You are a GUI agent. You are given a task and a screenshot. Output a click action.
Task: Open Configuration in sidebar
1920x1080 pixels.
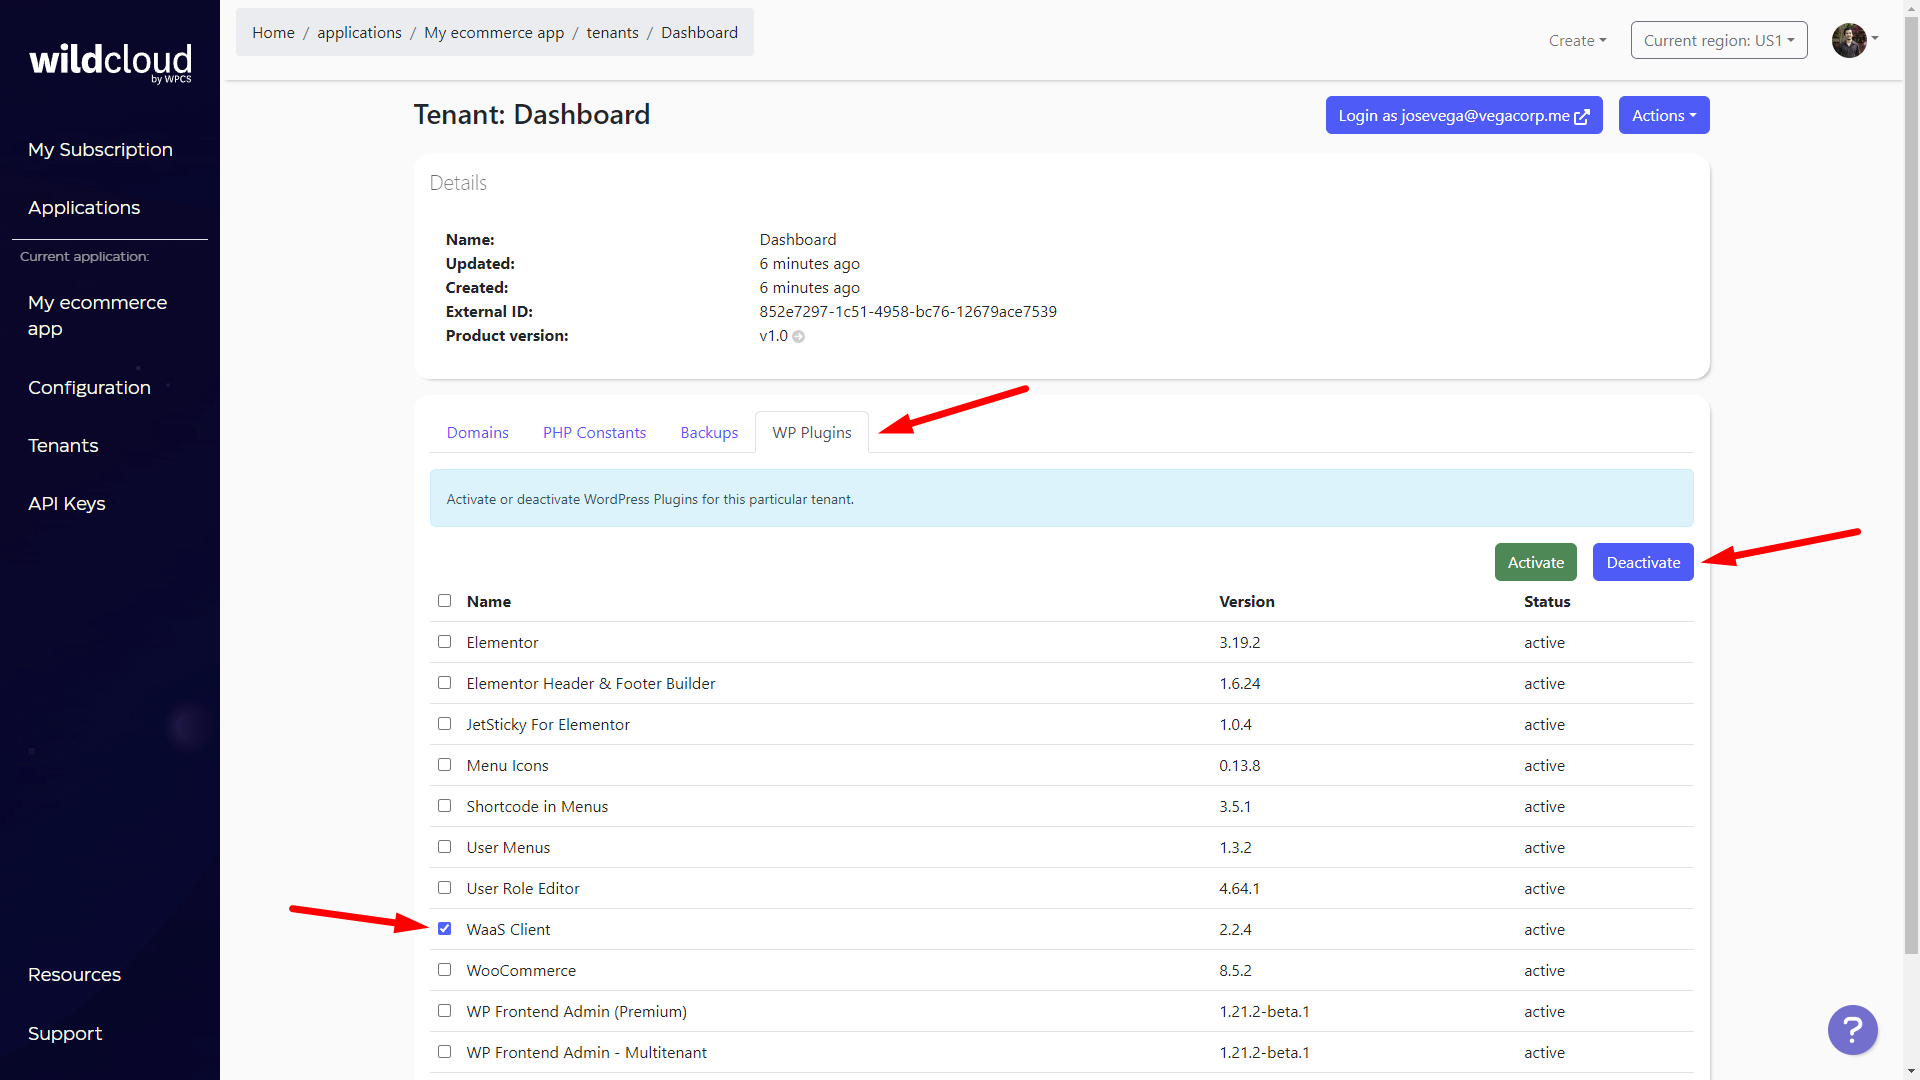pos(89,387)
